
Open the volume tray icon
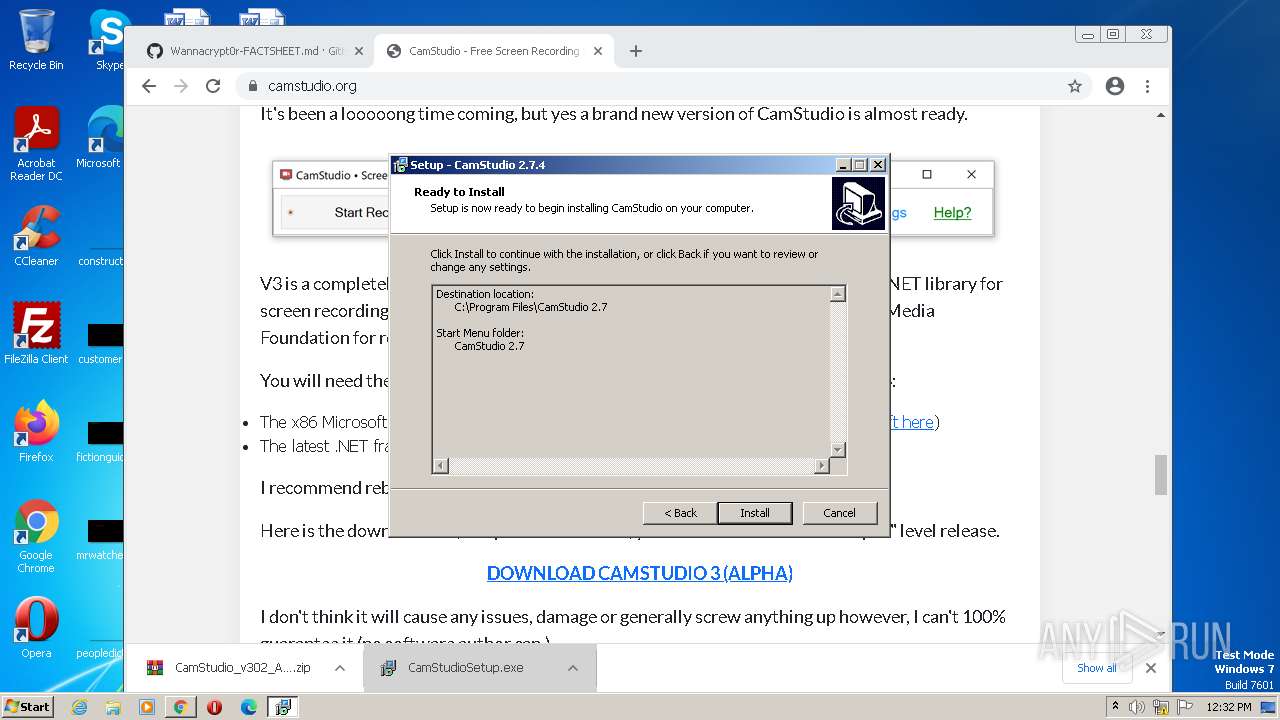1138,707
